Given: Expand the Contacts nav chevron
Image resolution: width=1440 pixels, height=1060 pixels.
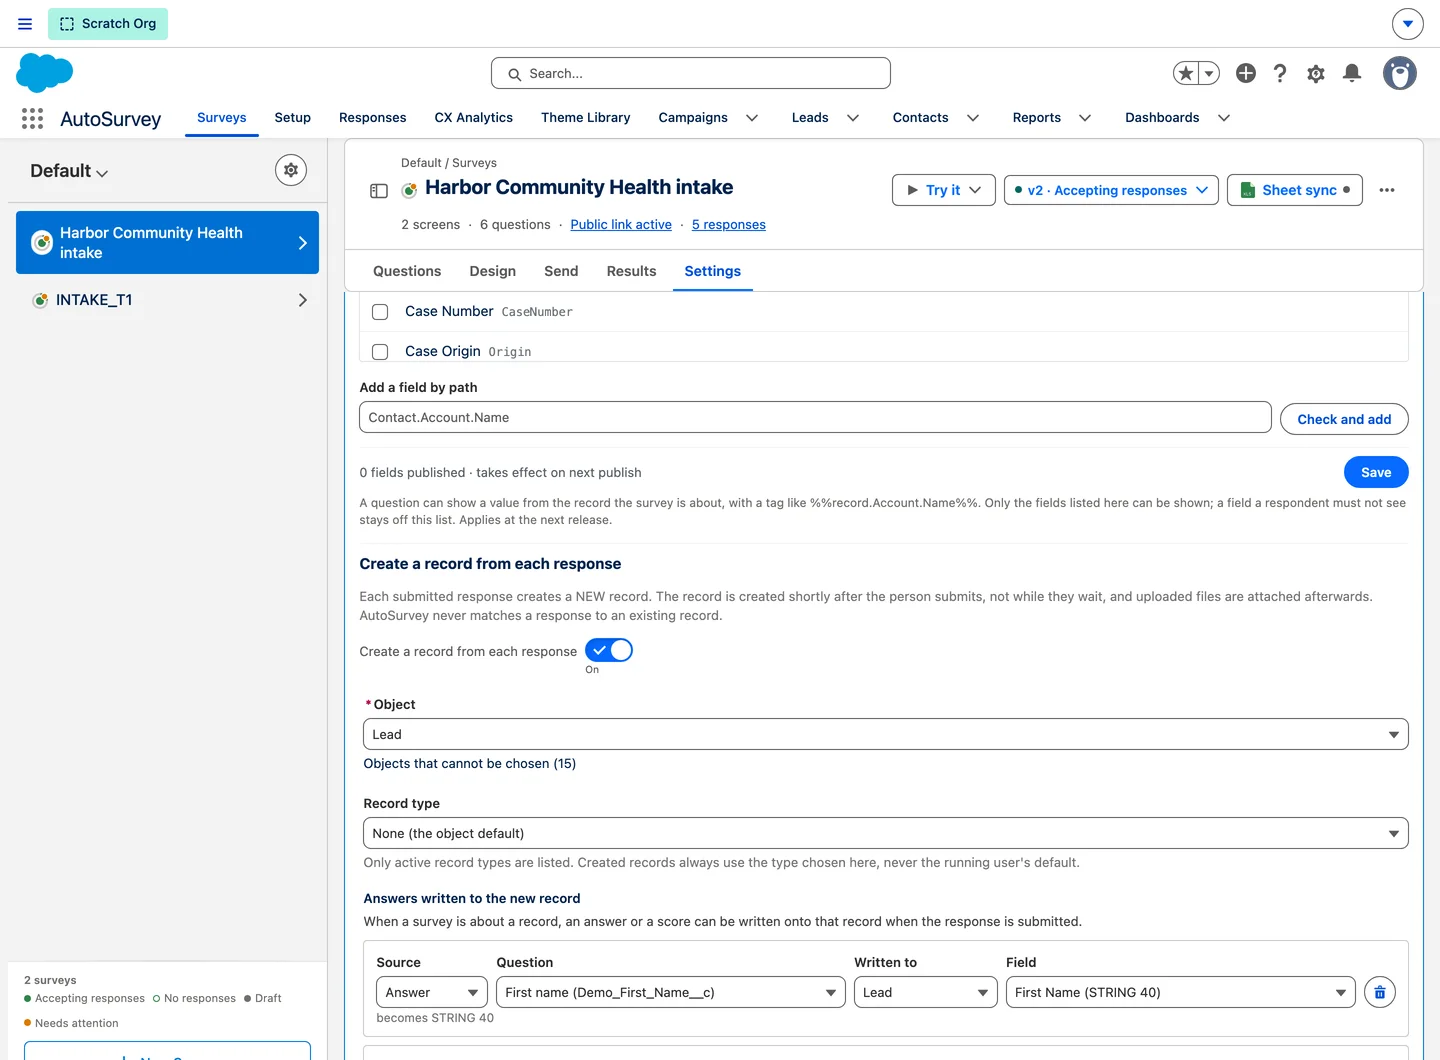Looking at the screenshot, I should click(973, 118).
